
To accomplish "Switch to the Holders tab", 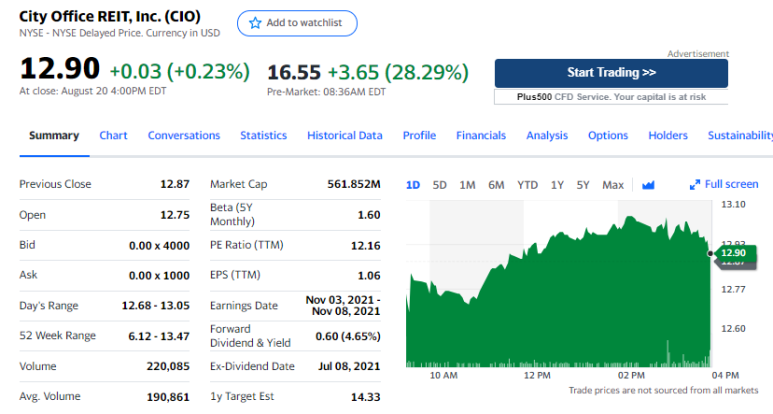I will click(x=668, y=136).
